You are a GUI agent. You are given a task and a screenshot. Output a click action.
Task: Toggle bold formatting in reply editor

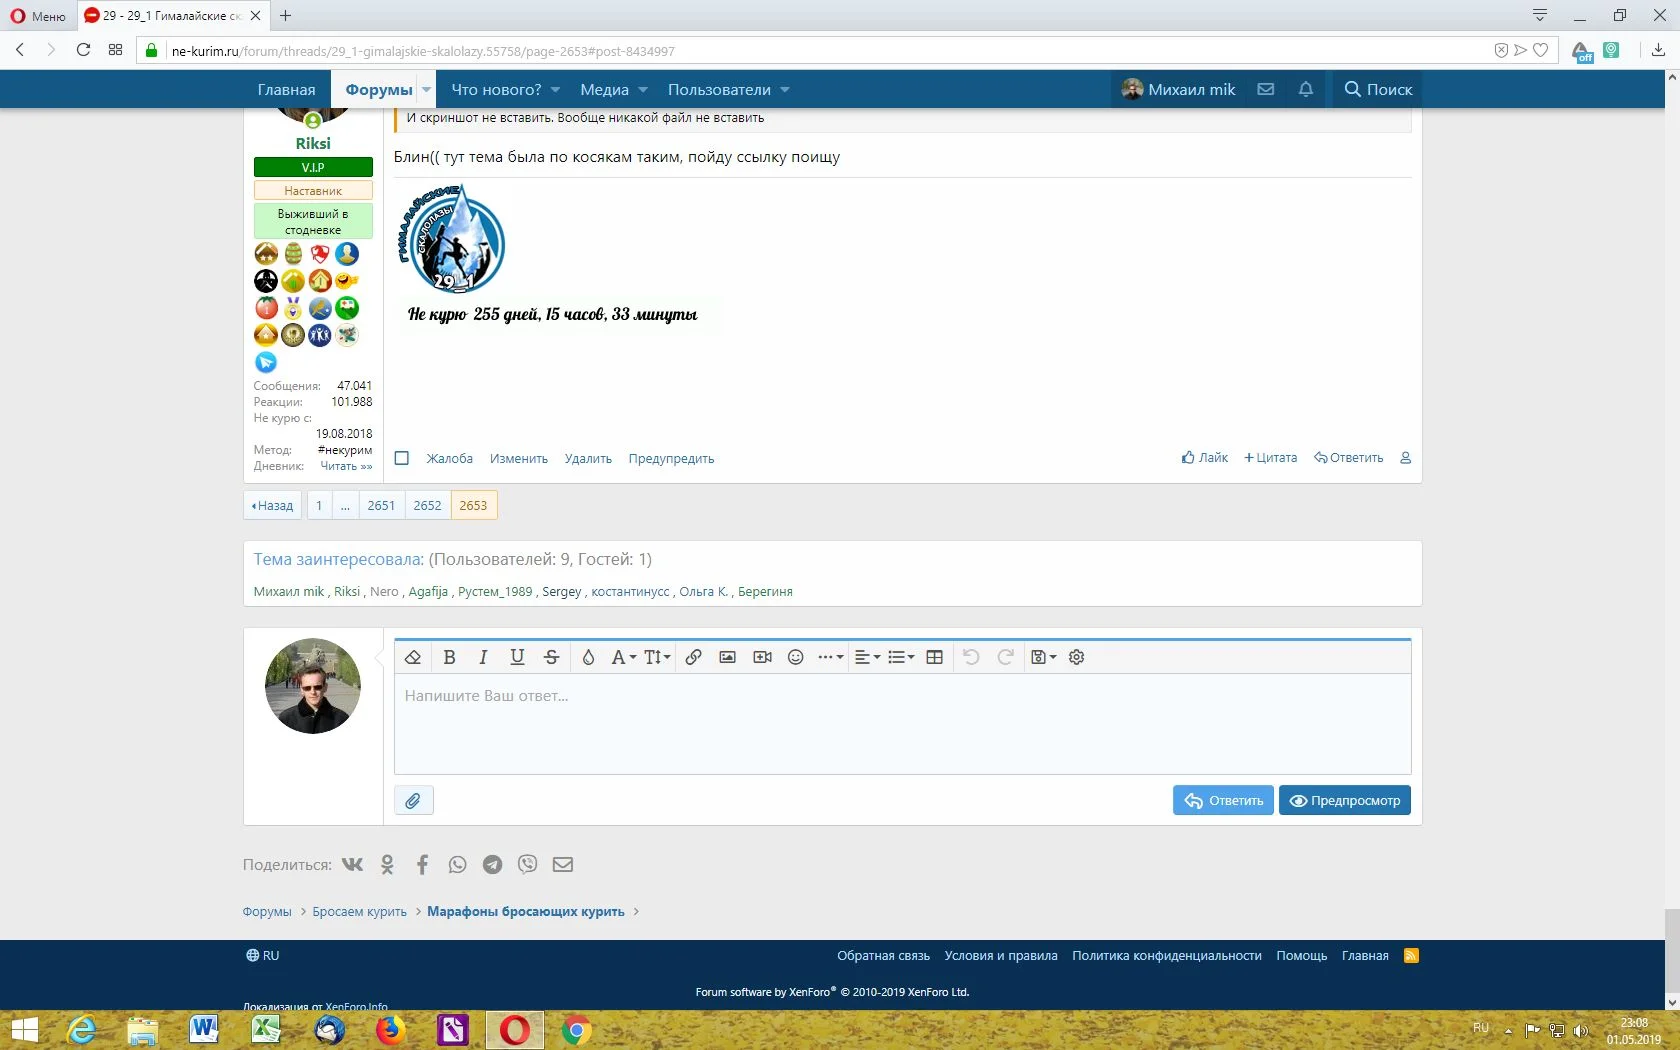coord(449,657)
